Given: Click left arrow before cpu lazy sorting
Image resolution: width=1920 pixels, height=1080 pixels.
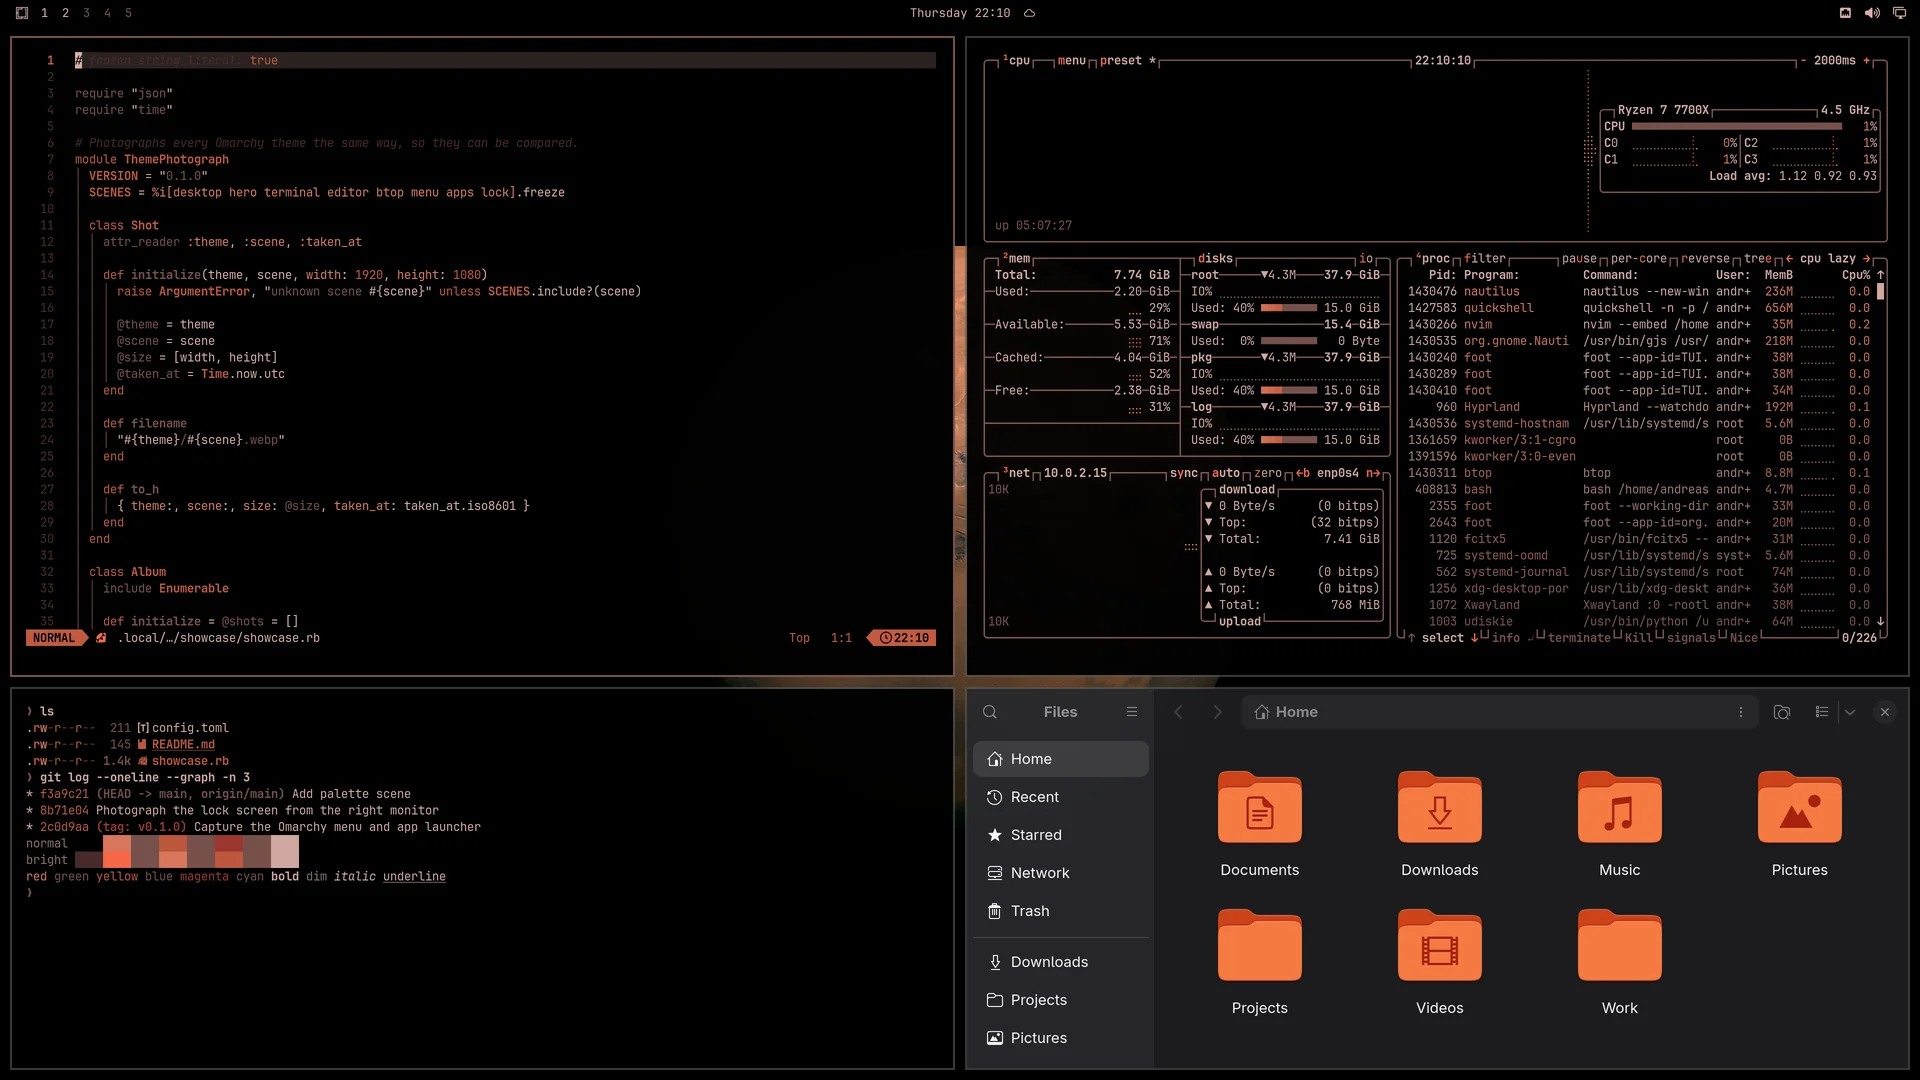Looking at the screenshot, I should [x=1789, y=258].
